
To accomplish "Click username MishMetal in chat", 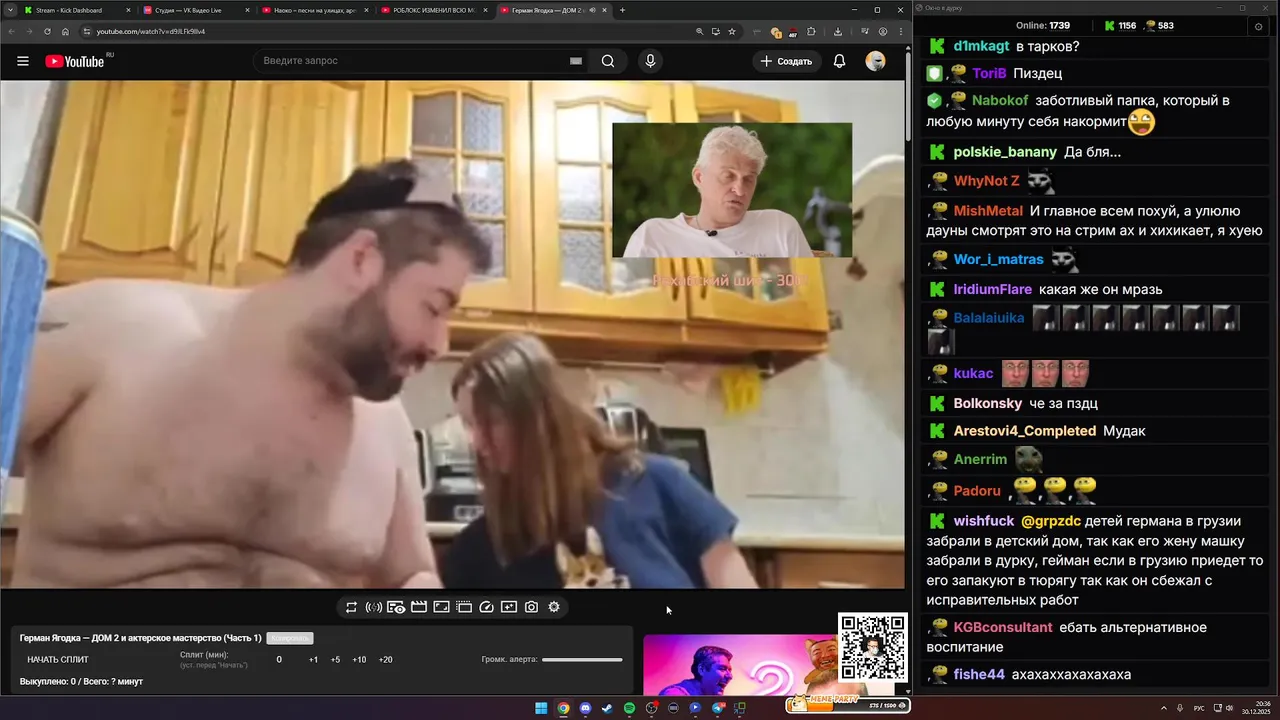I will click(988, 211).
